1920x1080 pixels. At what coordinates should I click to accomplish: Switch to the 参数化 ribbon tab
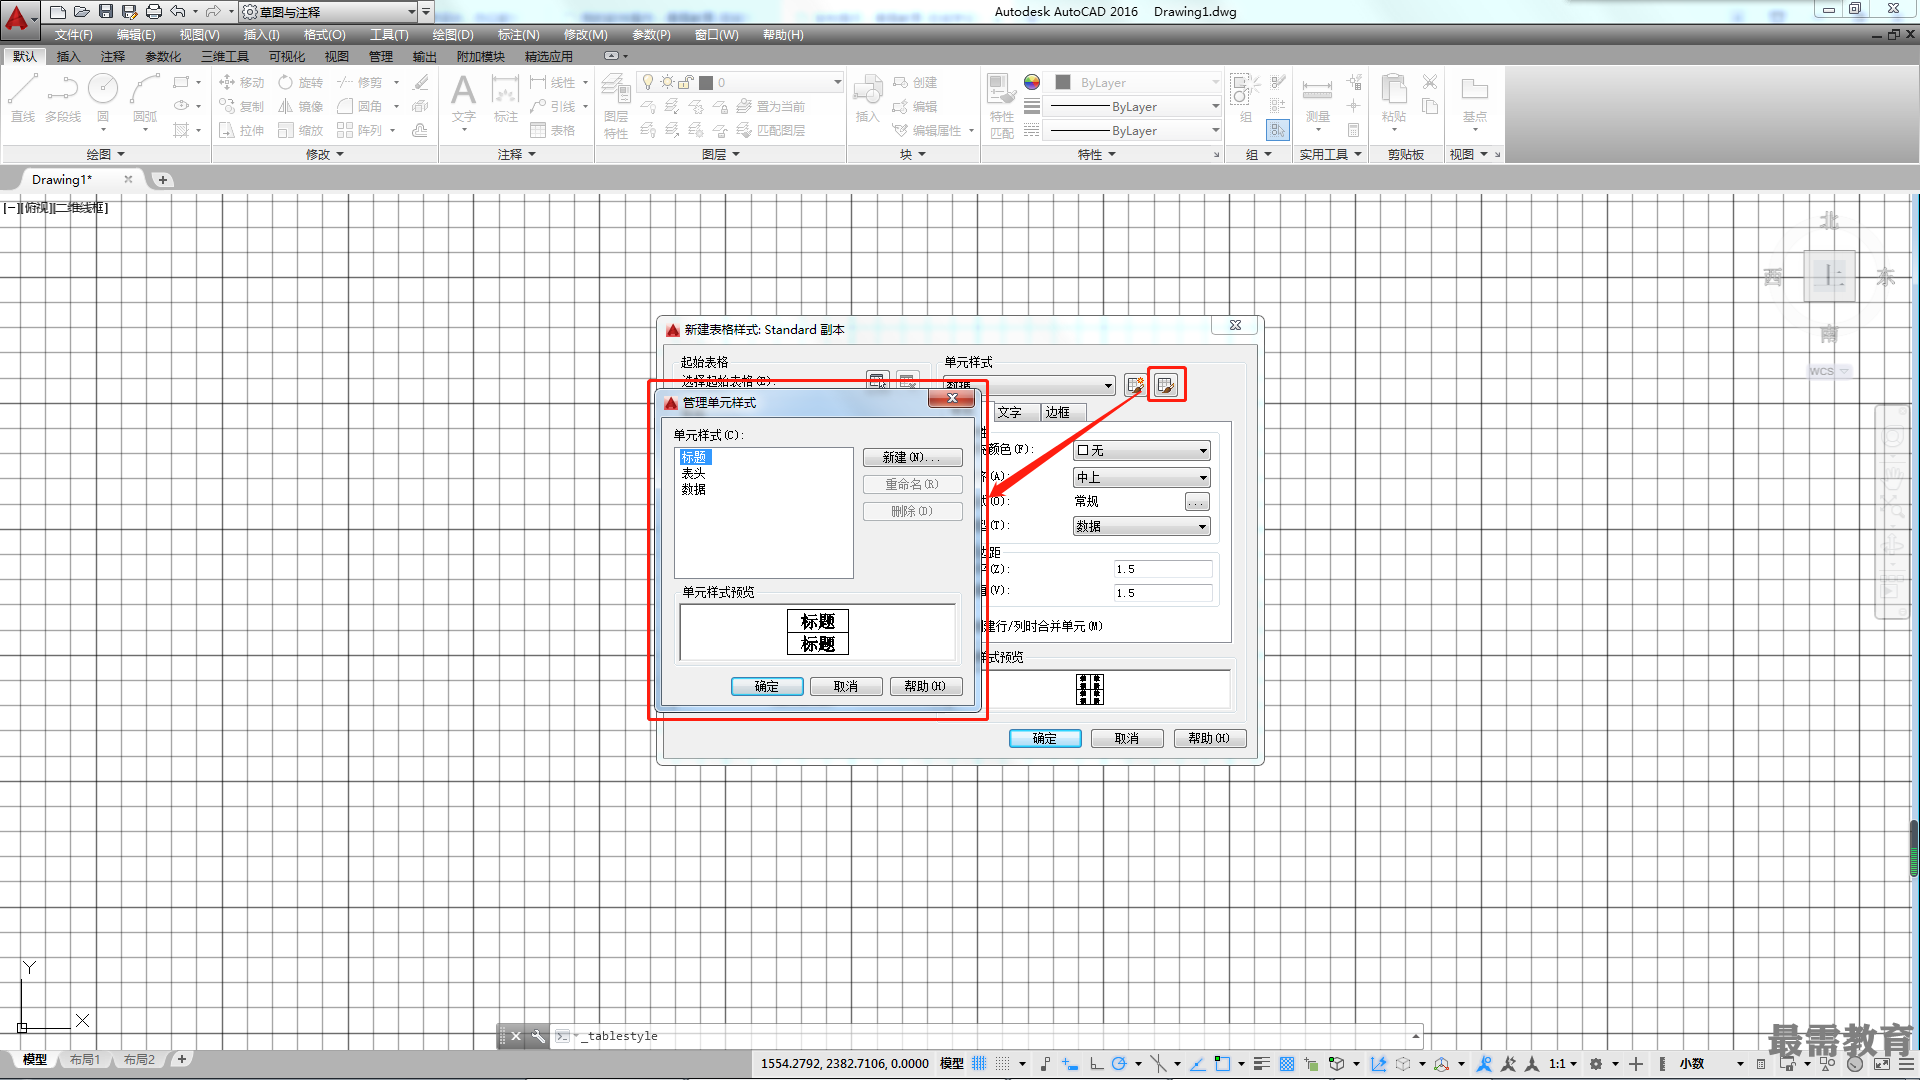tap(163, 57)
